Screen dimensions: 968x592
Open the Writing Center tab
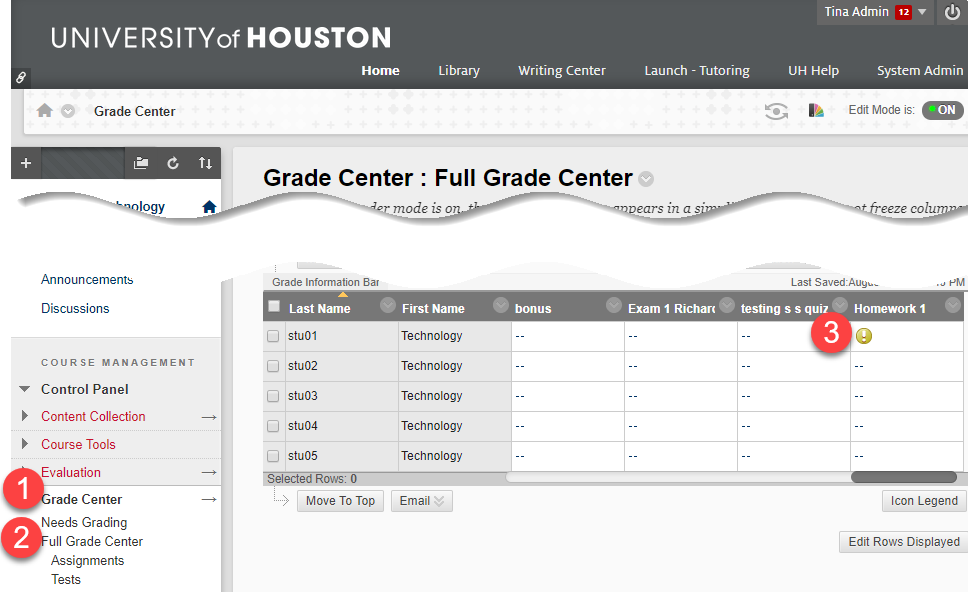click(x=562, y=70)
